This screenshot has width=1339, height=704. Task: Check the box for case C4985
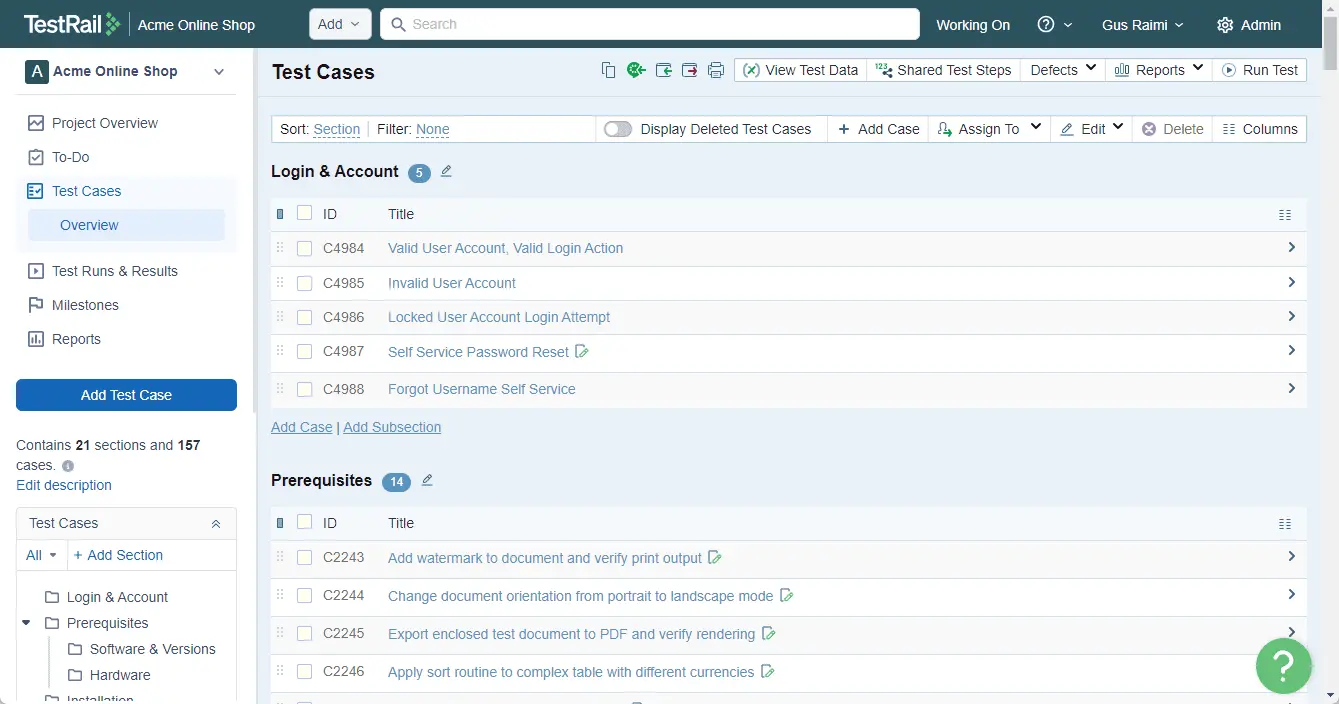click(x=305, y=283)
